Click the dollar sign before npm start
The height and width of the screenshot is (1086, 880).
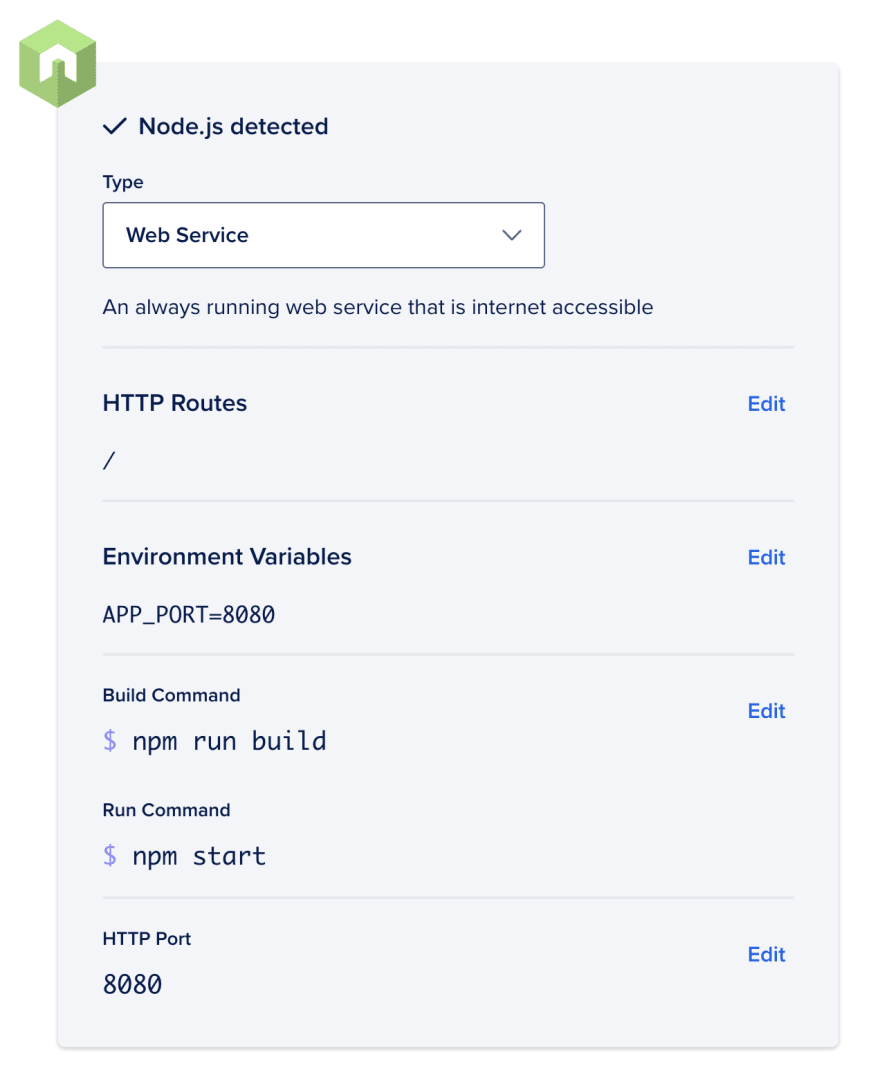[x=110, y=855]
